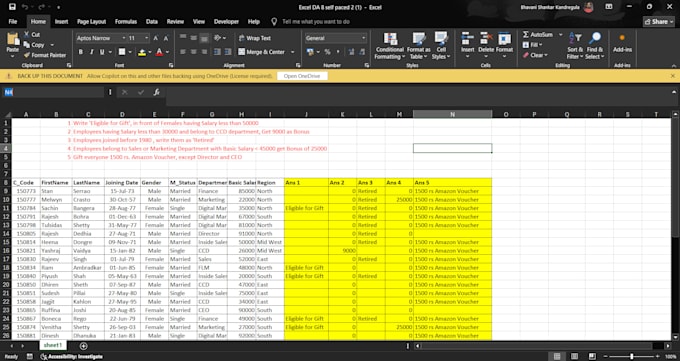680x361 pixels.
Task: Expand the AutoSum dropdown arrow
Action: point(560,34)
